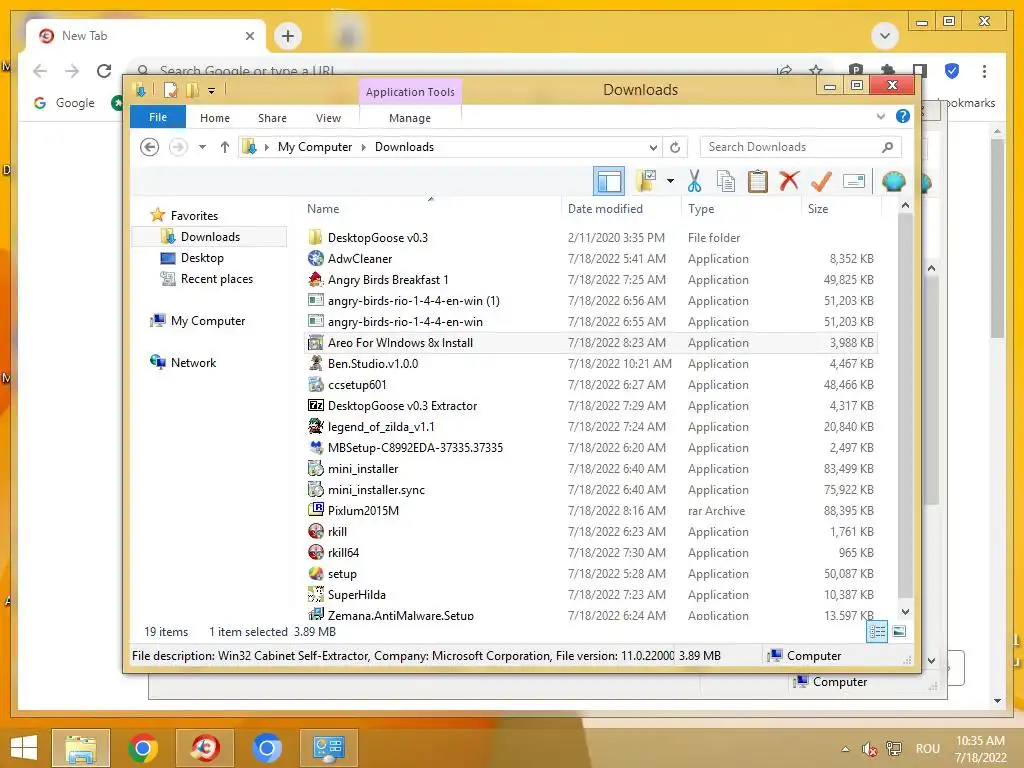Screen dimensions: 1024x768
Task: Select the rkill64 file icon
Action: click(x=315, y=552)
